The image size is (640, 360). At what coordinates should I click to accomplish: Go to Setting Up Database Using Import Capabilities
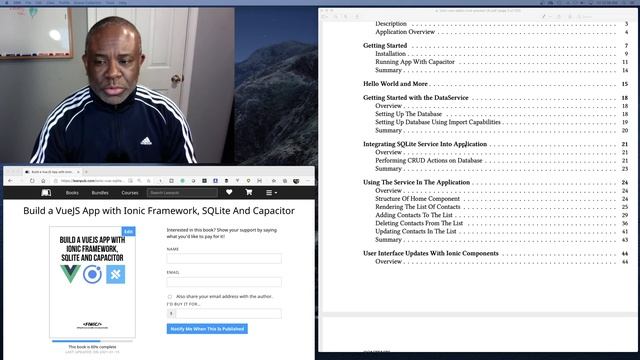[x=438, y=122]
